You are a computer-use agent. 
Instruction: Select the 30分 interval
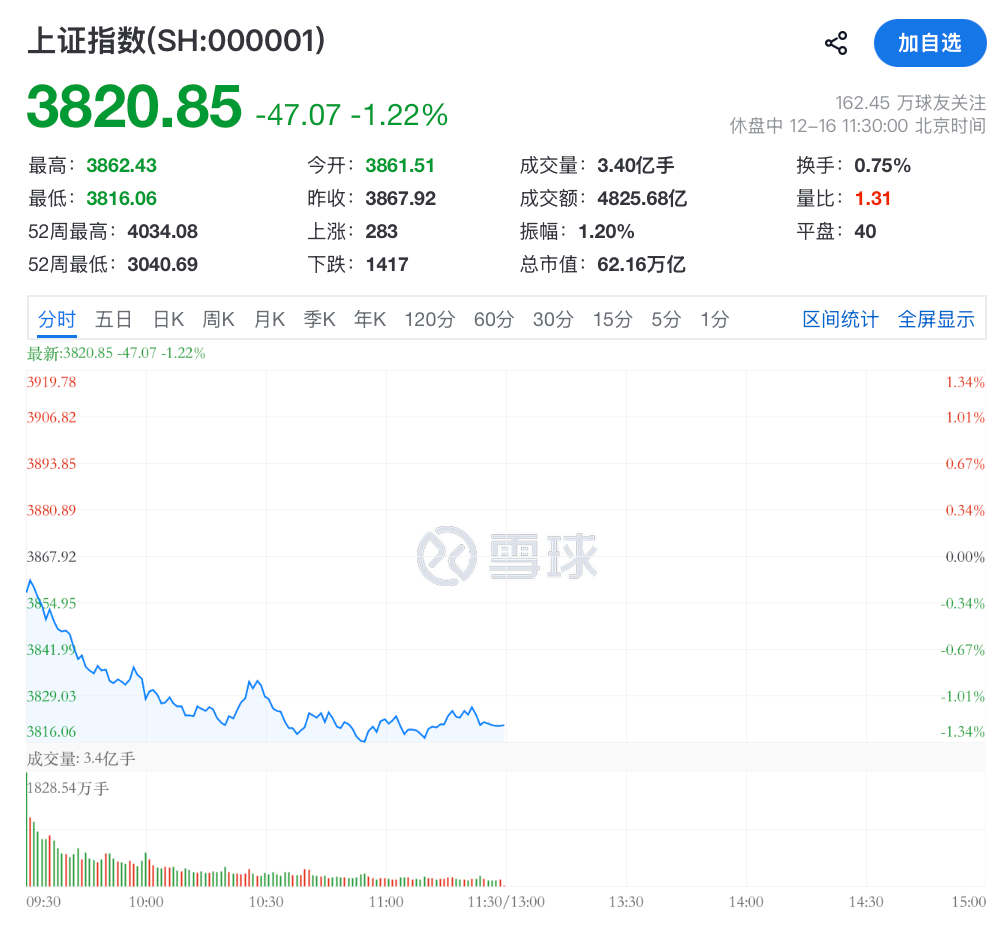click(551, 318)
